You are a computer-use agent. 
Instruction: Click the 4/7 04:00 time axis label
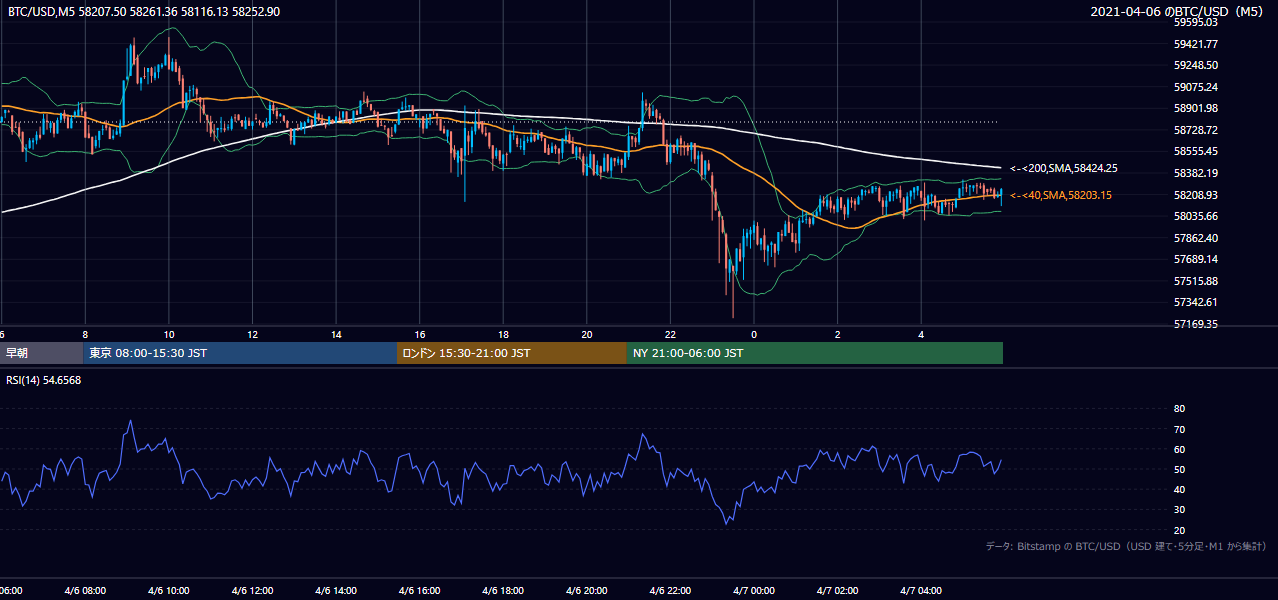pos(921,591)
